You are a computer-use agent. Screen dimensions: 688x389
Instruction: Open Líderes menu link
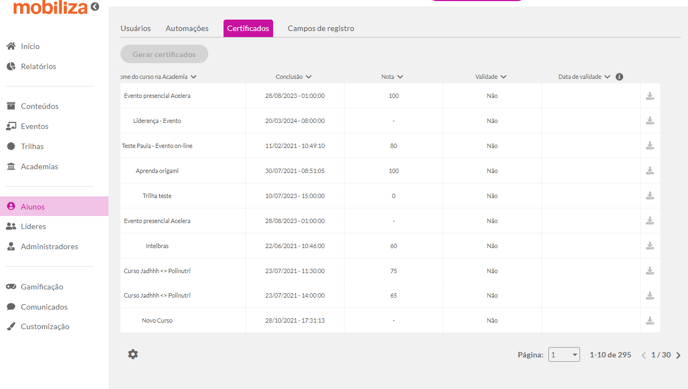[33, 226]
